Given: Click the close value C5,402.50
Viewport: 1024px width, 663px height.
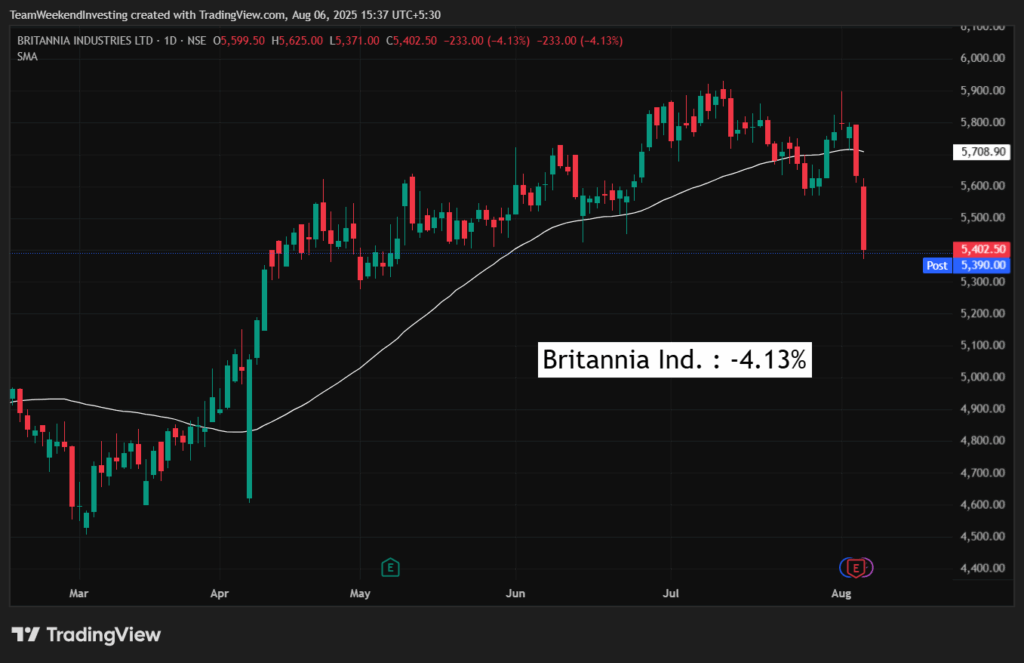Looking at the screenshot, I should coord(411,40).
